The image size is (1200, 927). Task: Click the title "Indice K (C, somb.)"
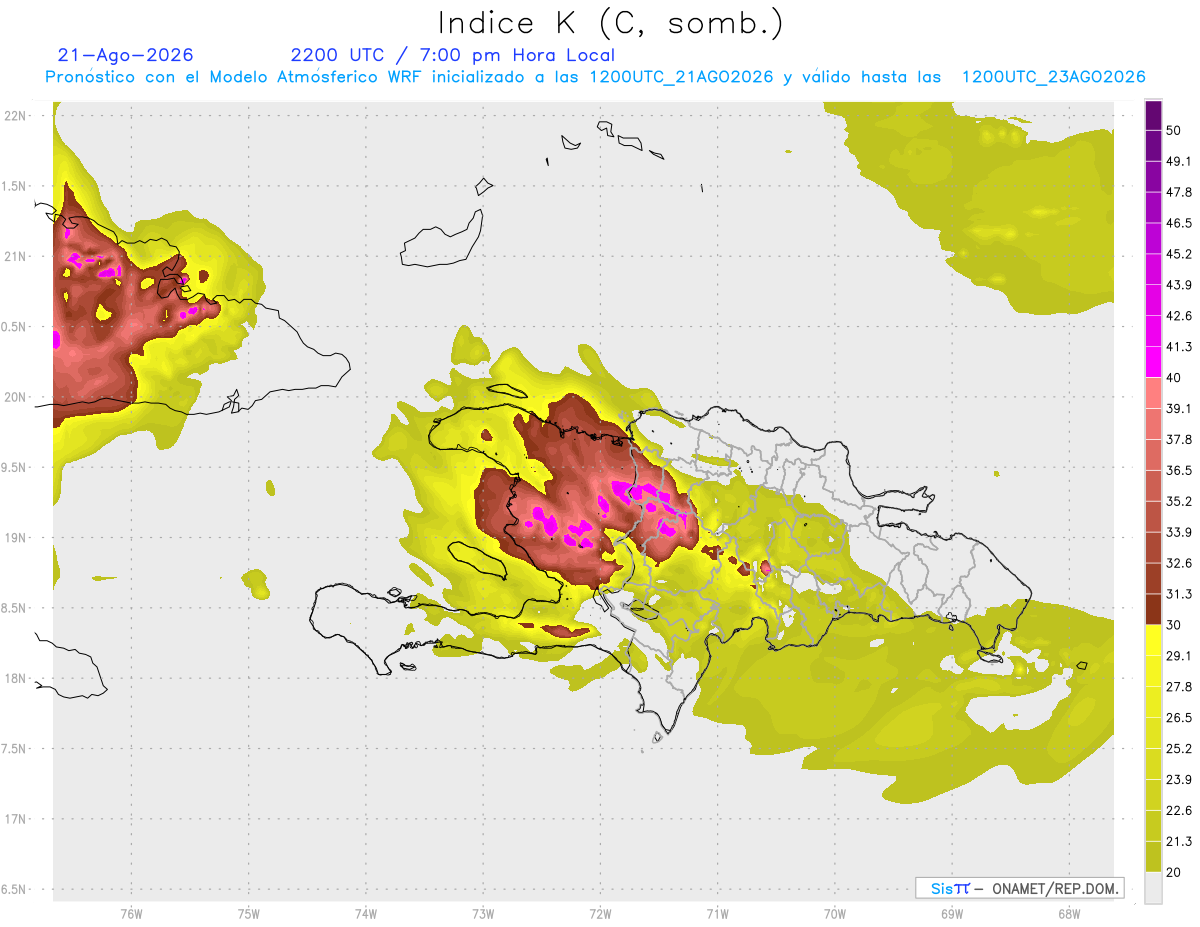(610, 23)
